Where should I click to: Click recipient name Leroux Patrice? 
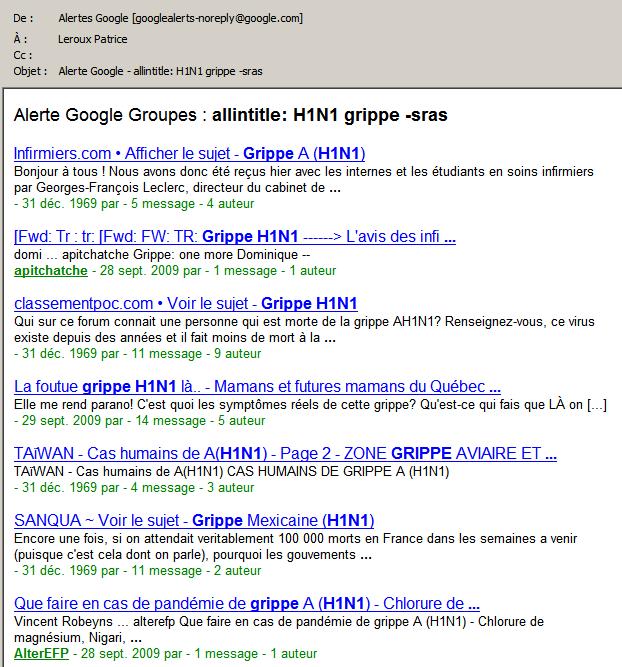tap(93, 39)
